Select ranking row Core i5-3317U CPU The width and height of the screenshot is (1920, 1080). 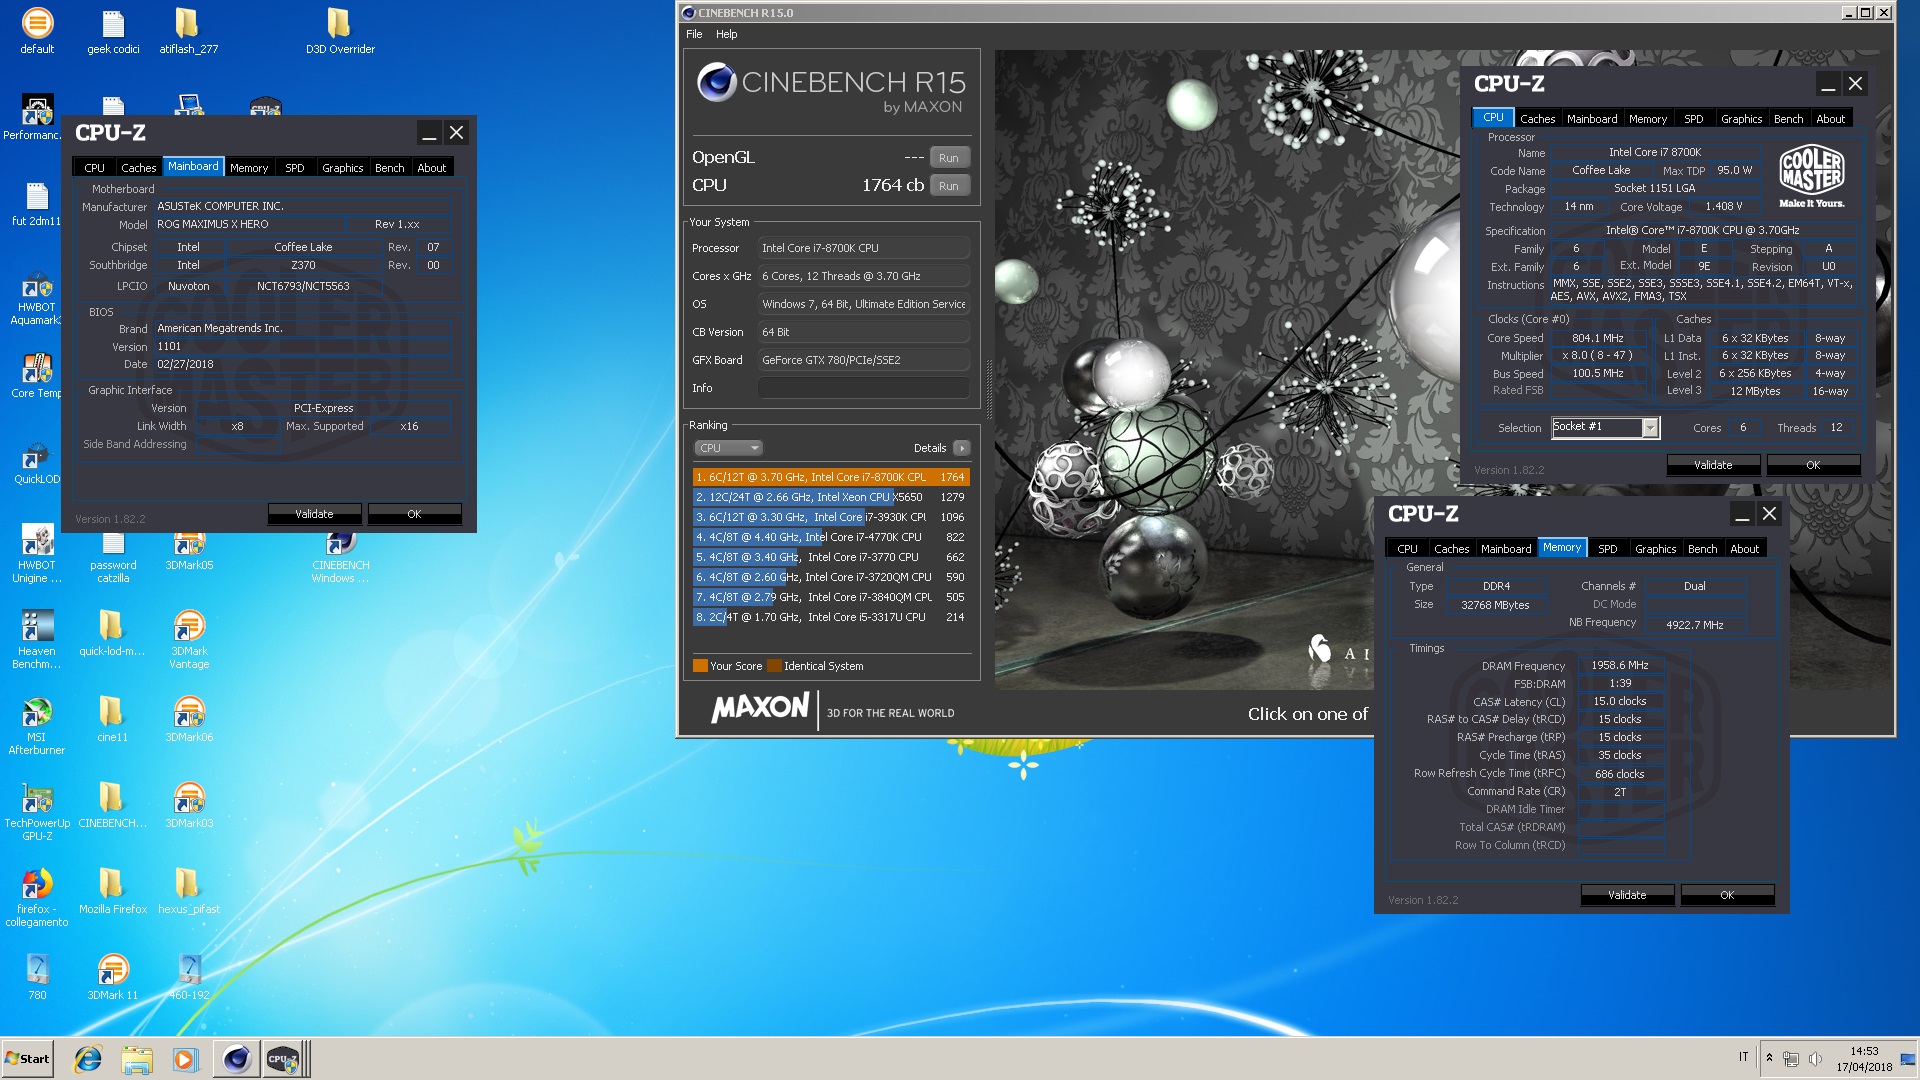831,617
